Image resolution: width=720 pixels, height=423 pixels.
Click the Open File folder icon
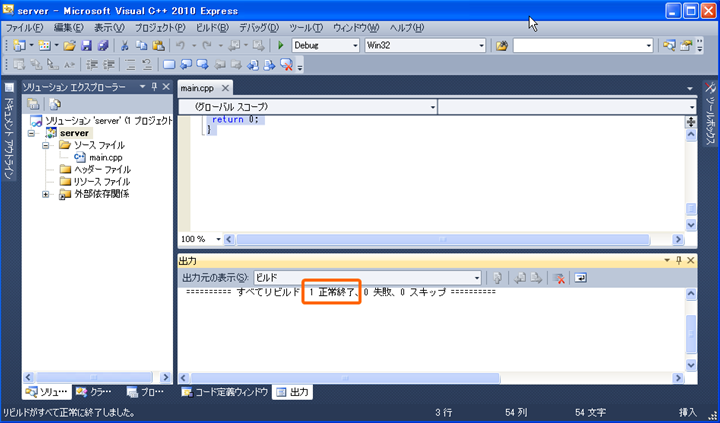click(69, 45)
